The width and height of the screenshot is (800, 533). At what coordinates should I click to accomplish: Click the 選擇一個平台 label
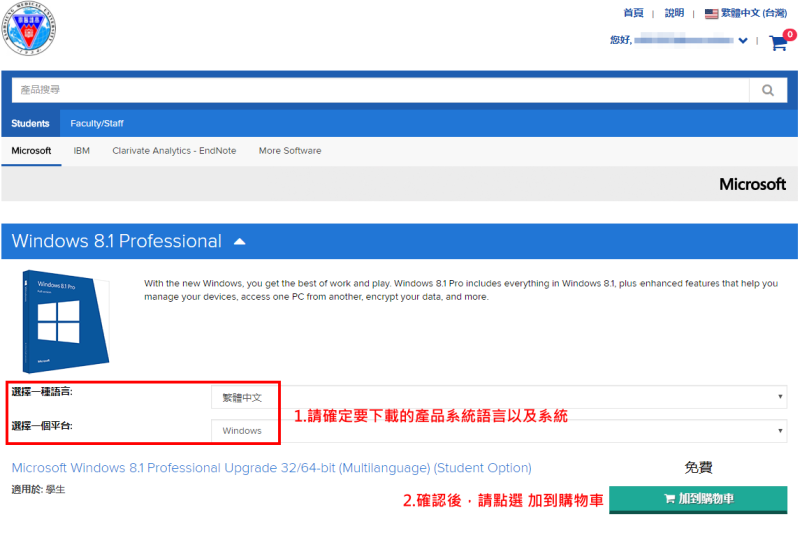42,426
